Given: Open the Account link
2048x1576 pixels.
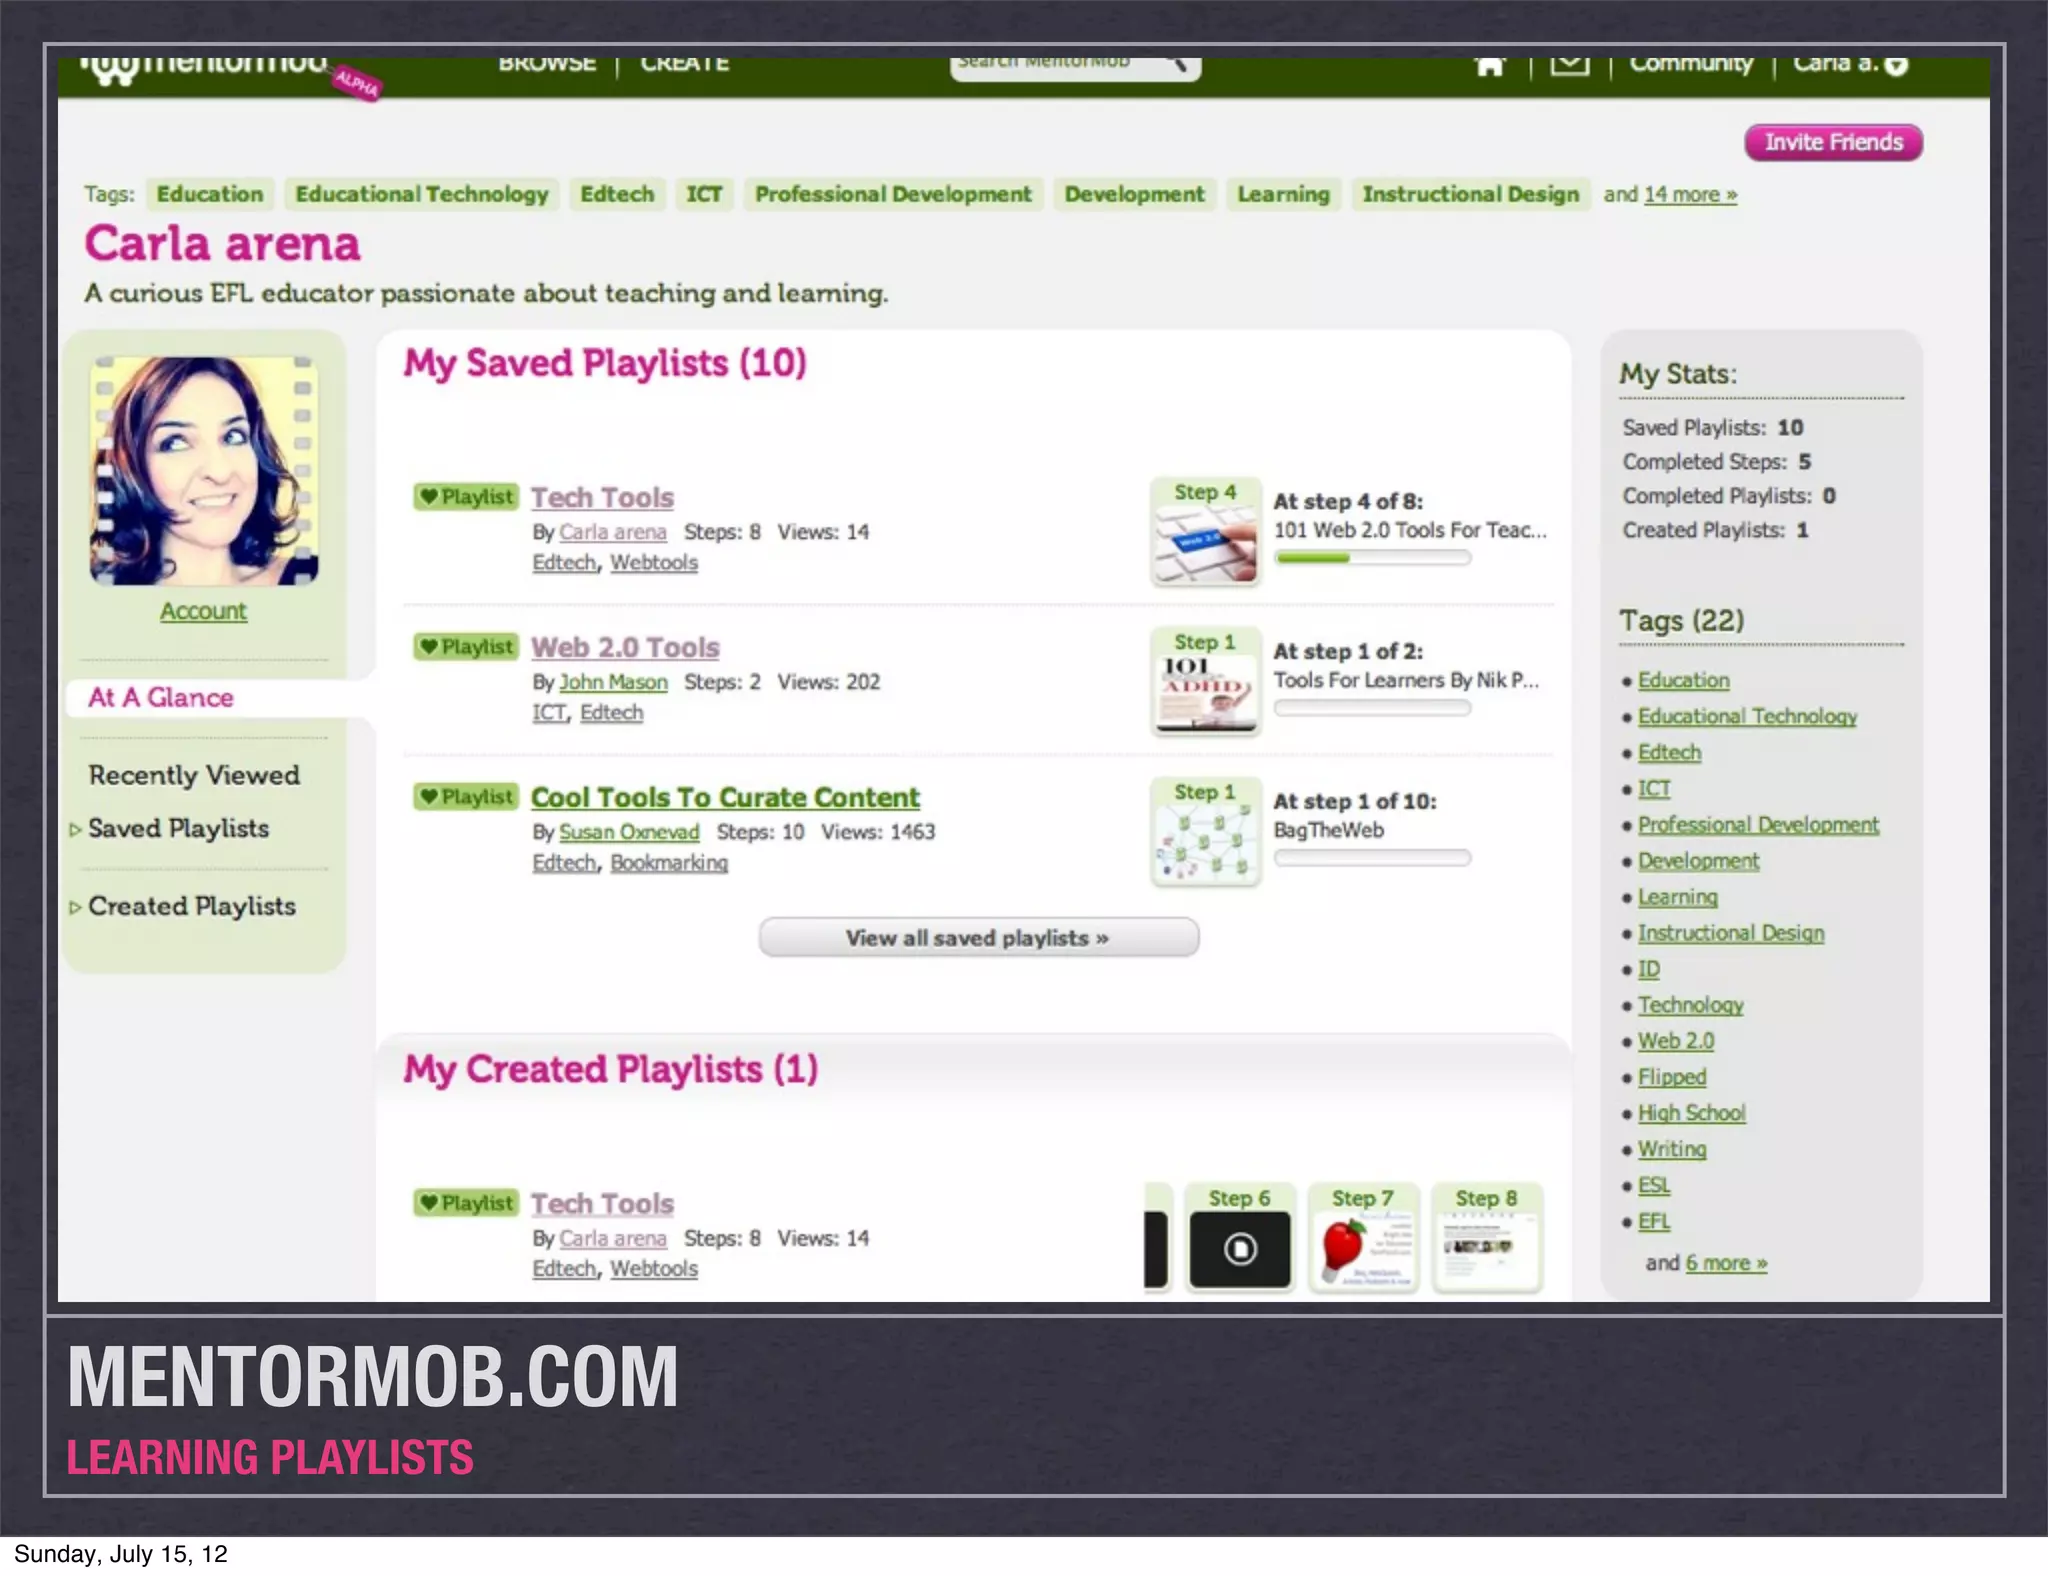Looking at the screenshot, I should (x=203, y=611).
